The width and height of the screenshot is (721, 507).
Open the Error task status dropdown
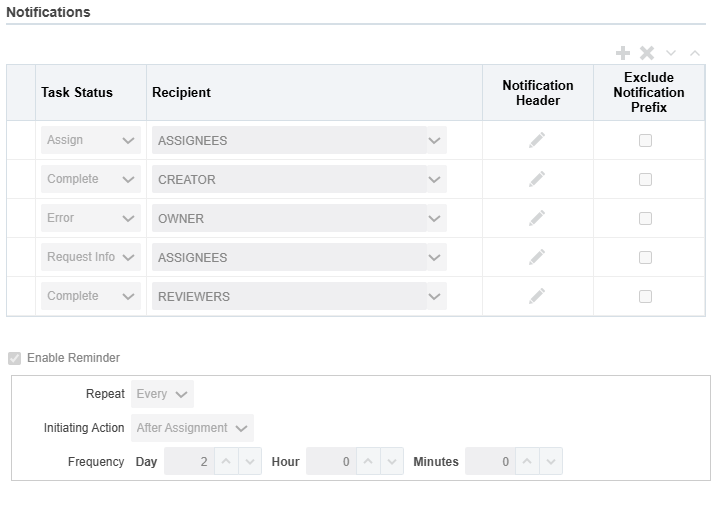click(x=91, y=218)
